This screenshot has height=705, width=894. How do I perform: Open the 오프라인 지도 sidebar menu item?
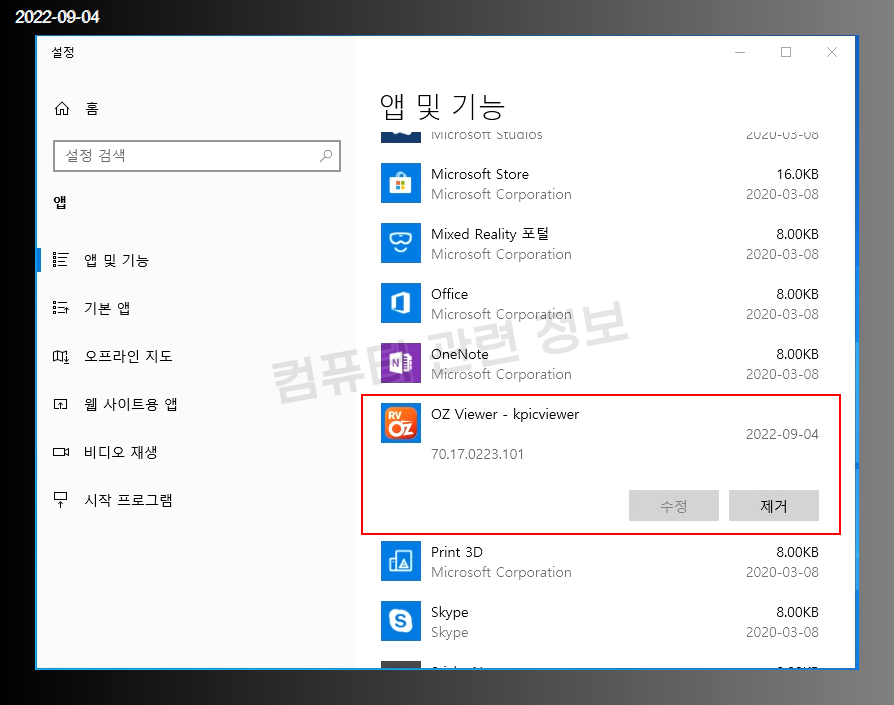tap(197, 356)
